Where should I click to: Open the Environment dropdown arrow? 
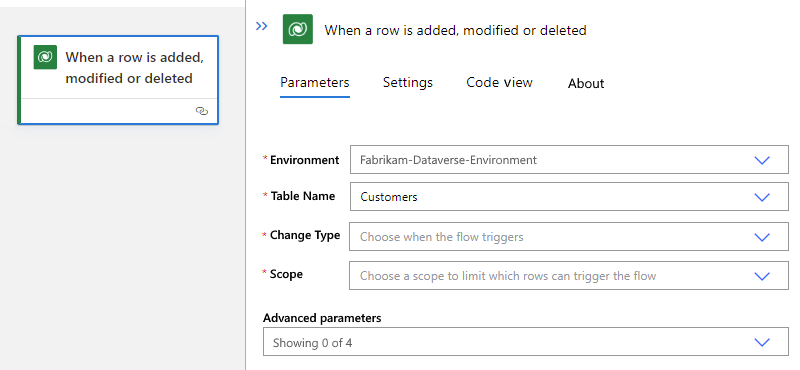coord(762,160)
